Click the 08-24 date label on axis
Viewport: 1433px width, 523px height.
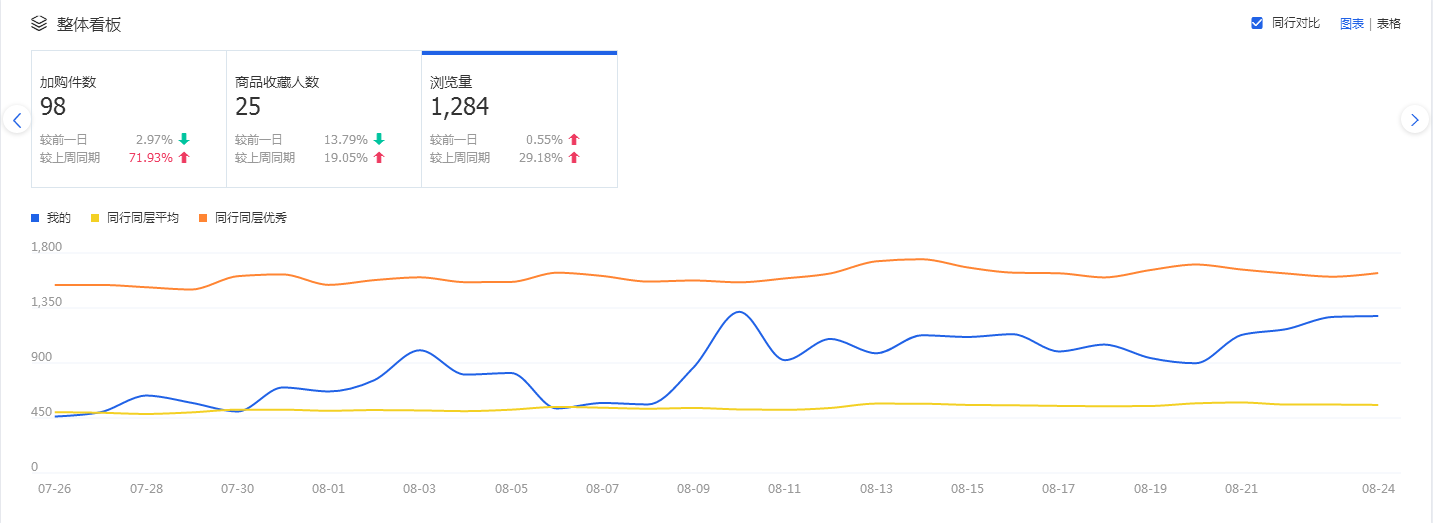click(1378, 489)
